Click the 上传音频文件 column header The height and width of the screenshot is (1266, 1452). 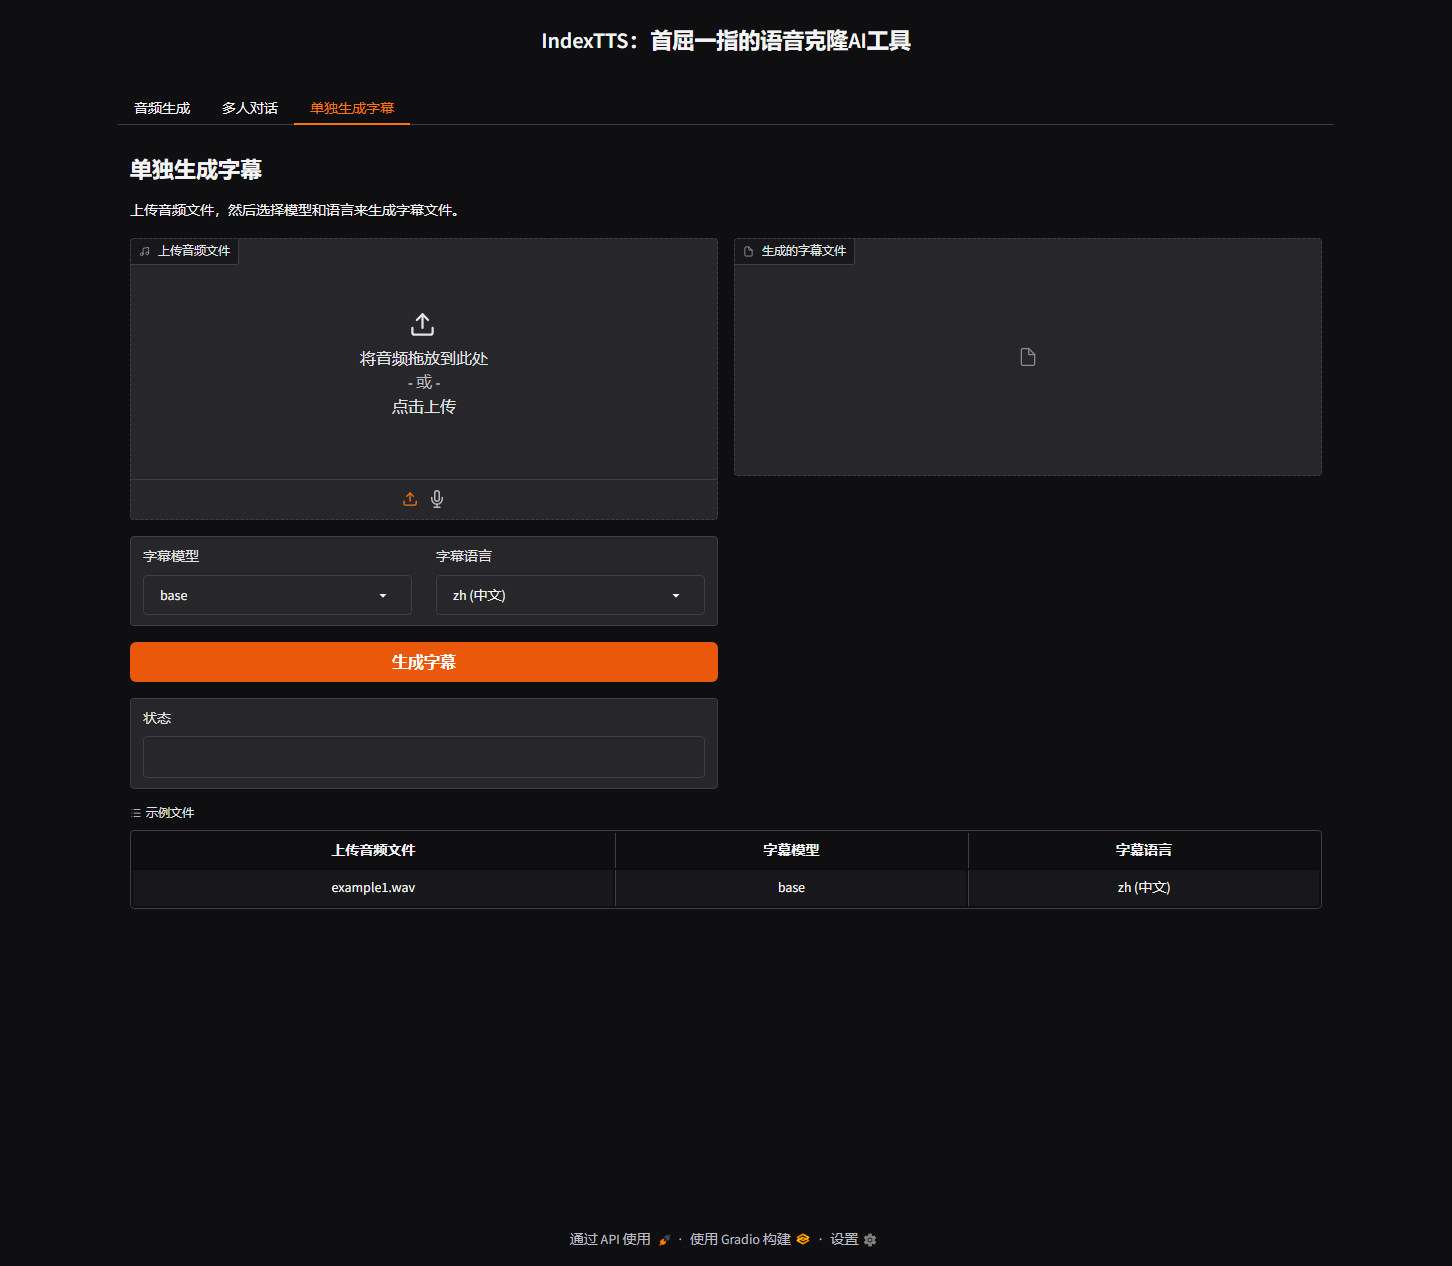click(x=373, y=850)
